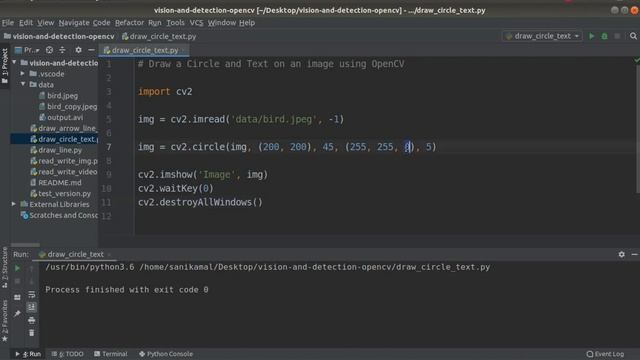Clear console with trash icon
This screenshot has width=640, height=360.
point(31,333)
